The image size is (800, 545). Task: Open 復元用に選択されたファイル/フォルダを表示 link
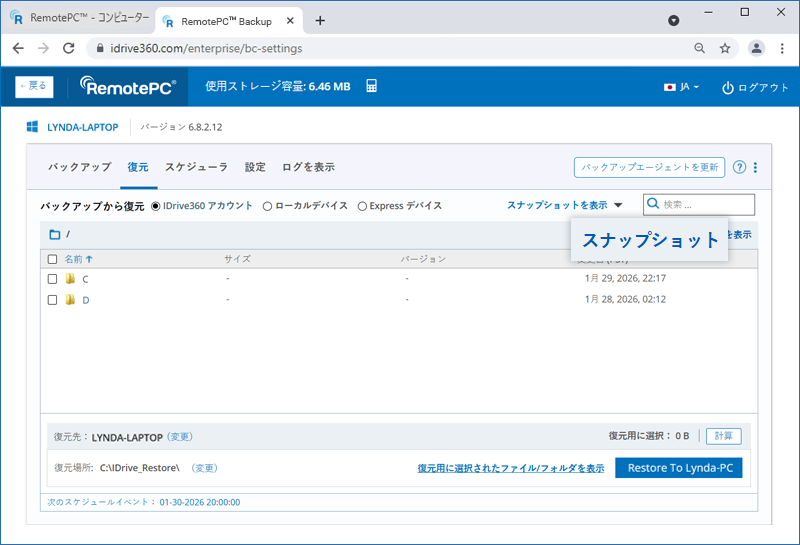[x=511, y=468]
